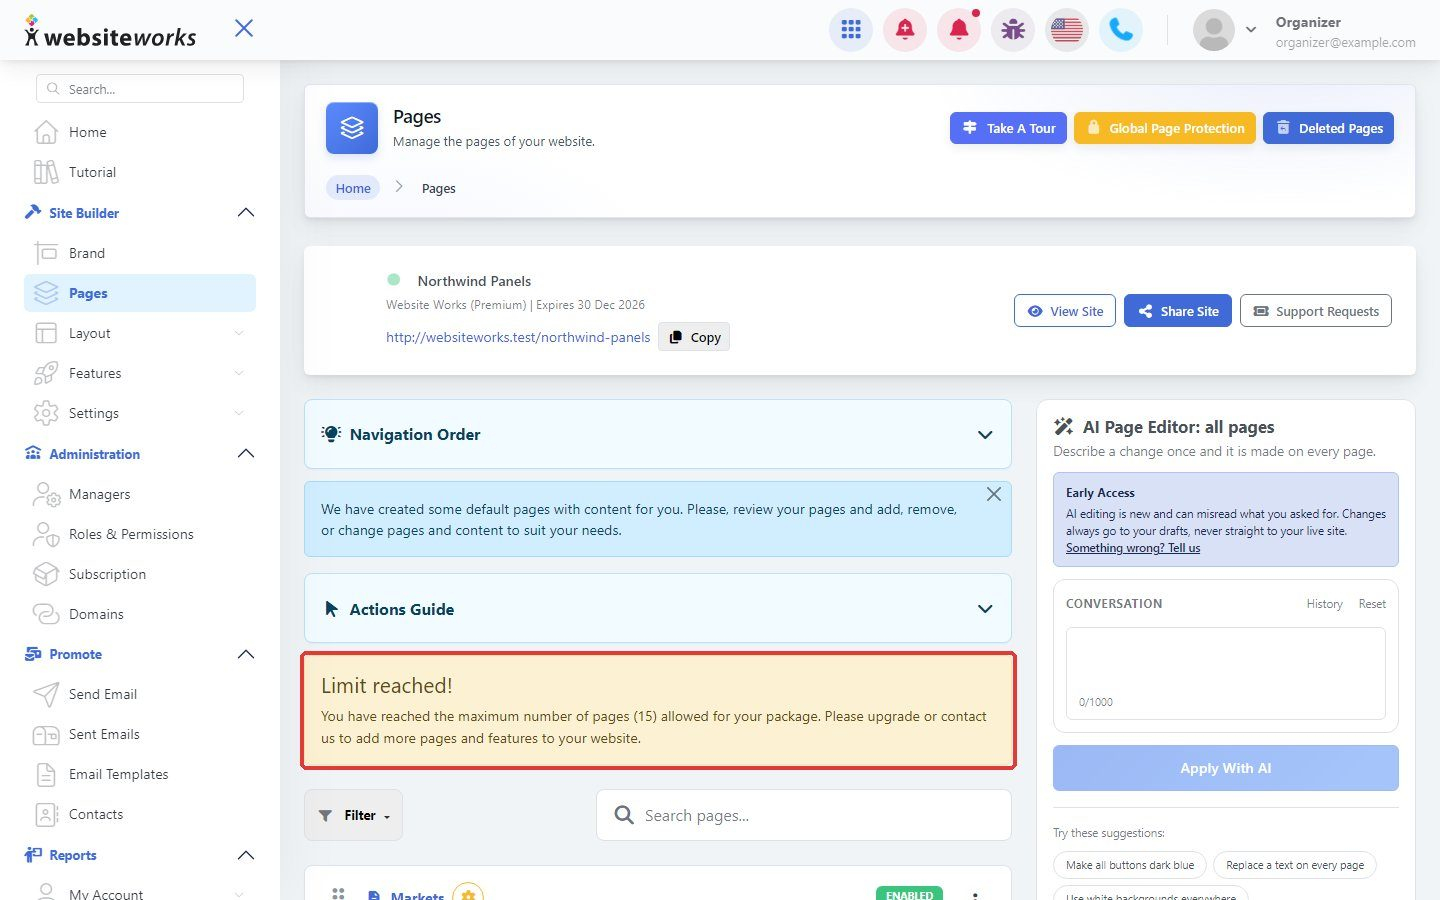Click the red alert bell with plus icon
Screen dimensions: 1440x900
tap(905, 30)
